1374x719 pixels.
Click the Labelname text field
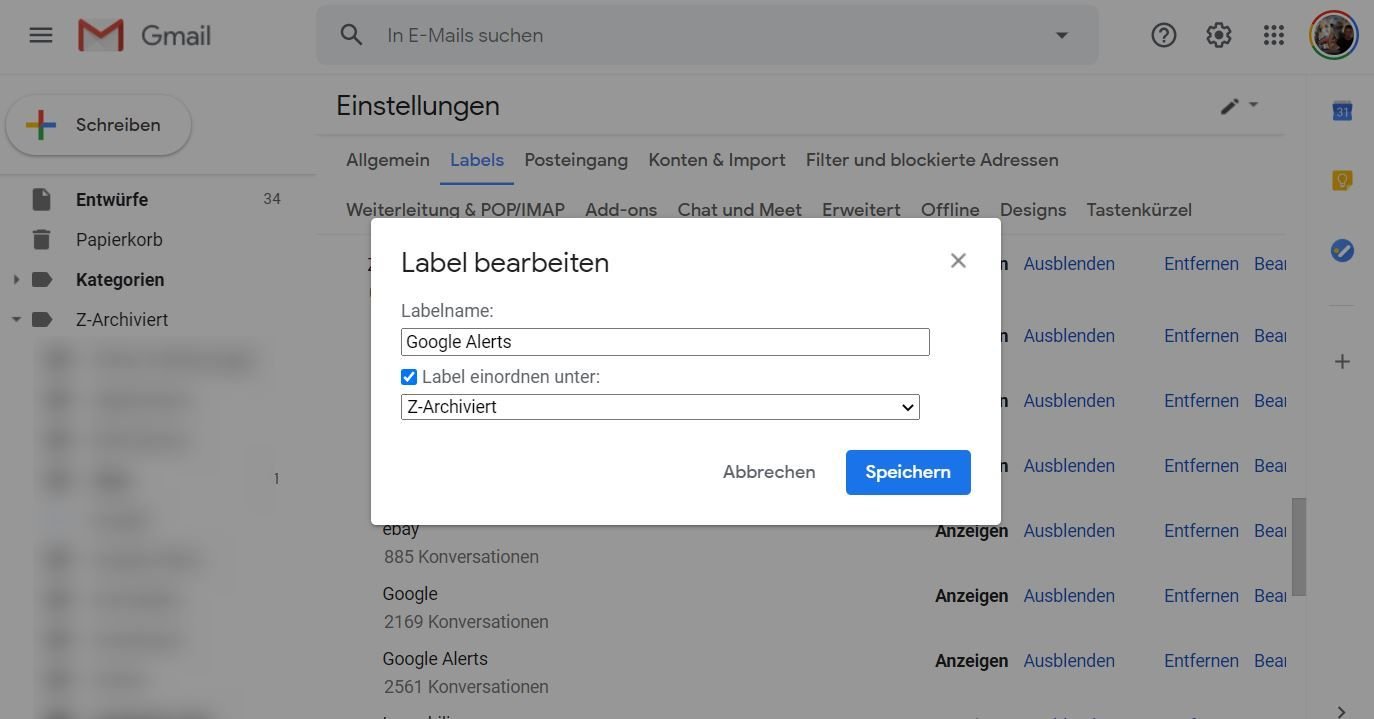tap(665, 342)
